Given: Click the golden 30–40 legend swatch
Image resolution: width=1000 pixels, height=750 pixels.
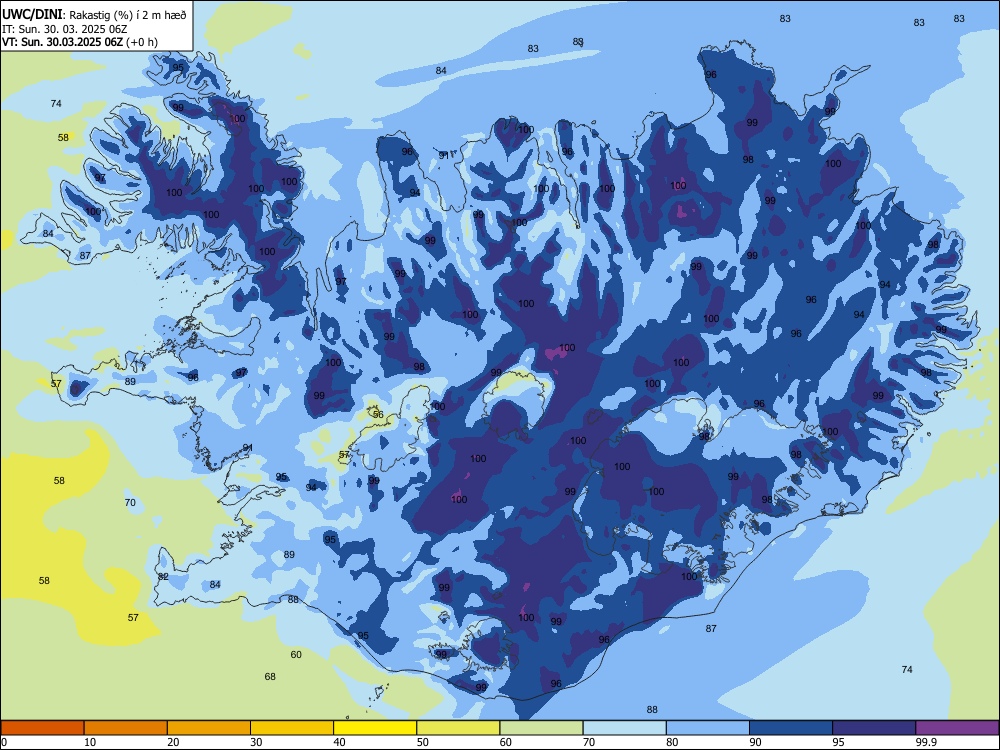Looking at the screenshot, I should 292,728.
